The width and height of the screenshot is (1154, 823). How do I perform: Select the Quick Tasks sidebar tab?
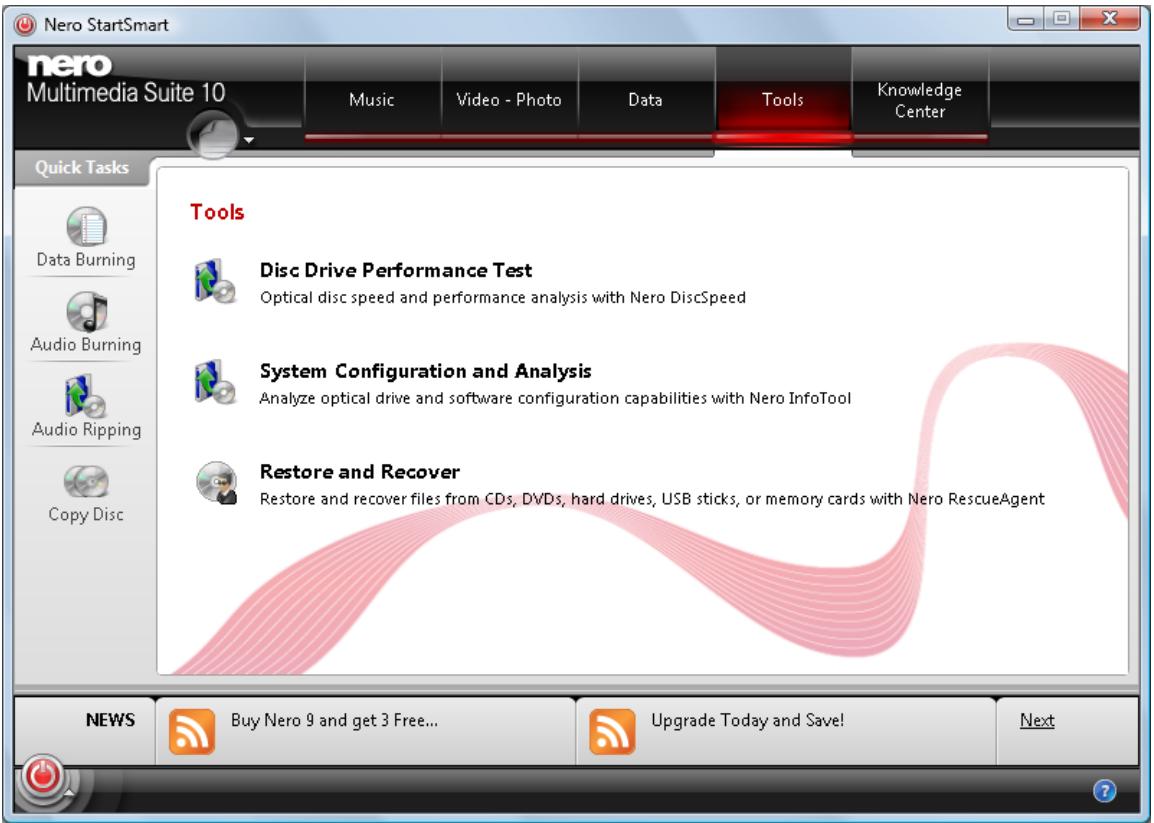(82, 168)
